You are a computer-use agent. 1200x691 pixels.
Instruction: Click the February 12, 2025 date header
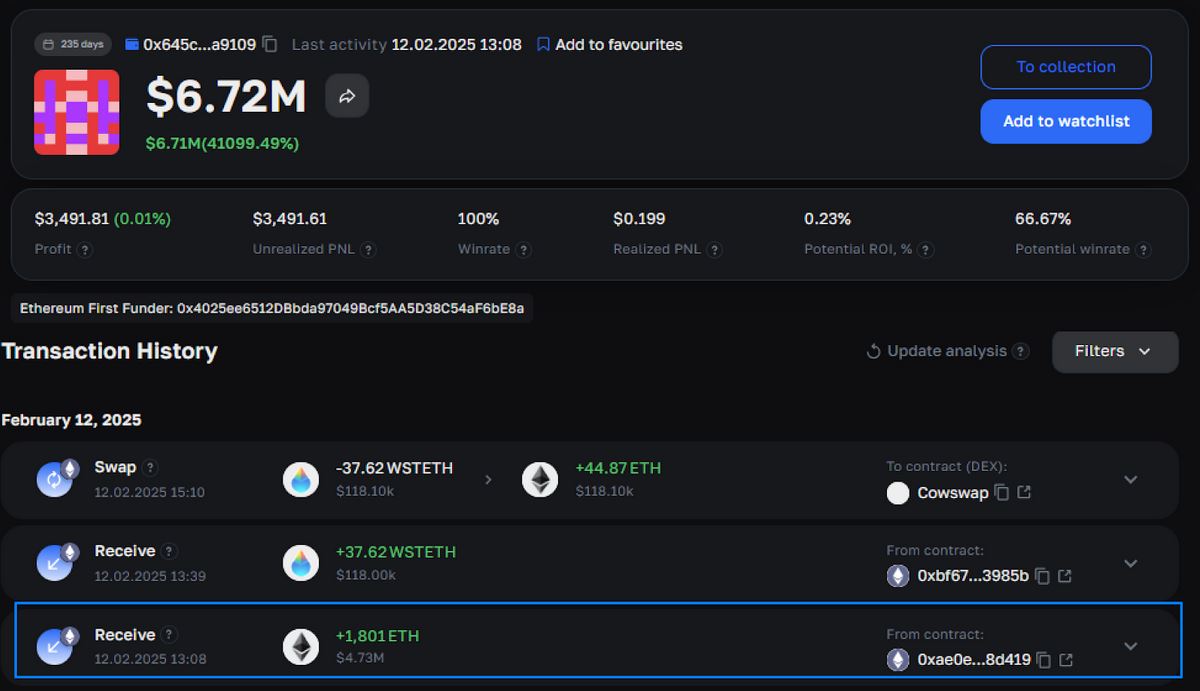(x=72, y=420)
